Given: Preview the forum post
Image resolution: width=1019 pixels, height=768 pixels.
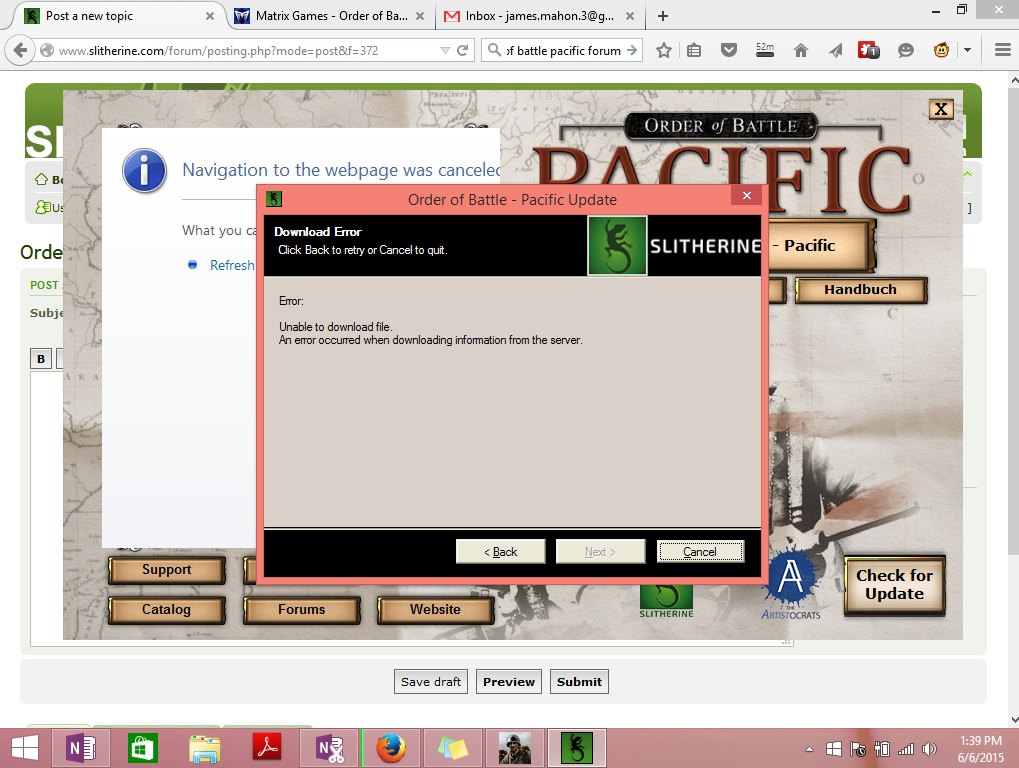Looking at the screenshot, I should coord(509,682).
